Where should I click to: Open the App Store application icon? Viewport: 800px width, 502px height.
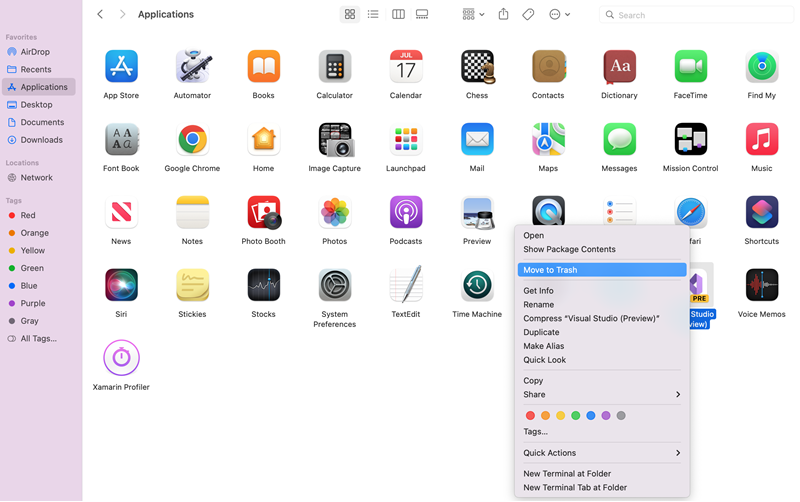pyautogui.click(x=121, y=66)
